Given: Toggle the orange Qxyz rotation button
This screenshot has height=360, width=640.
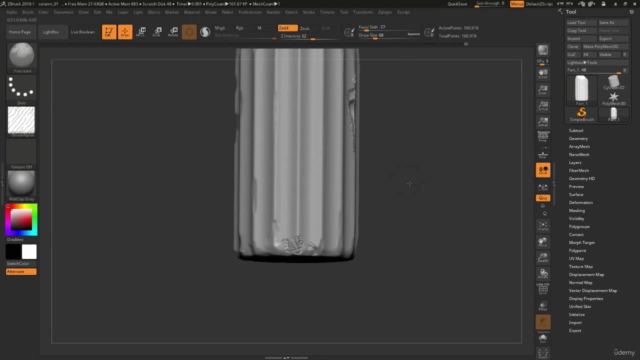Looking at the screenshot, I should pyautogui.click(x=543, y=198).
